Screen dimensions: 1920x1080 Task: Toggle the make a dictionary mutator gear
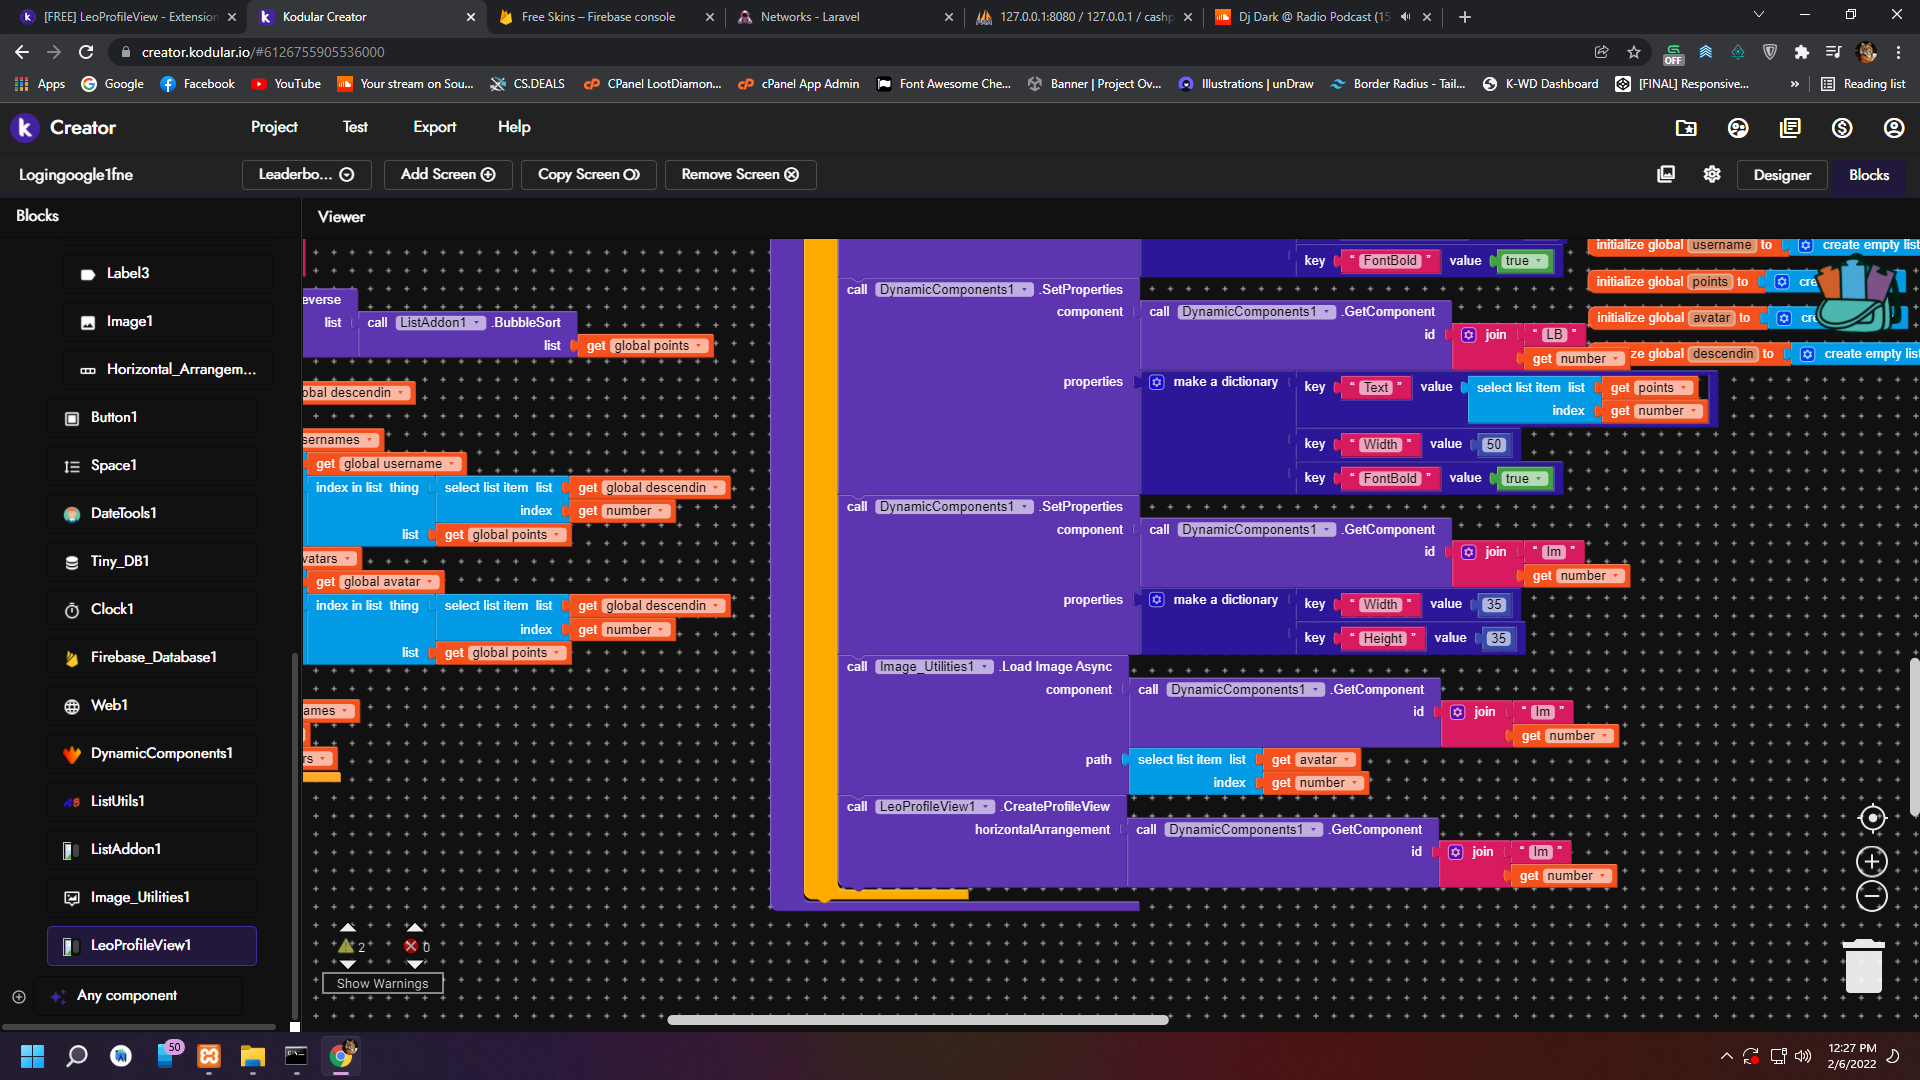pos(1157,382)
